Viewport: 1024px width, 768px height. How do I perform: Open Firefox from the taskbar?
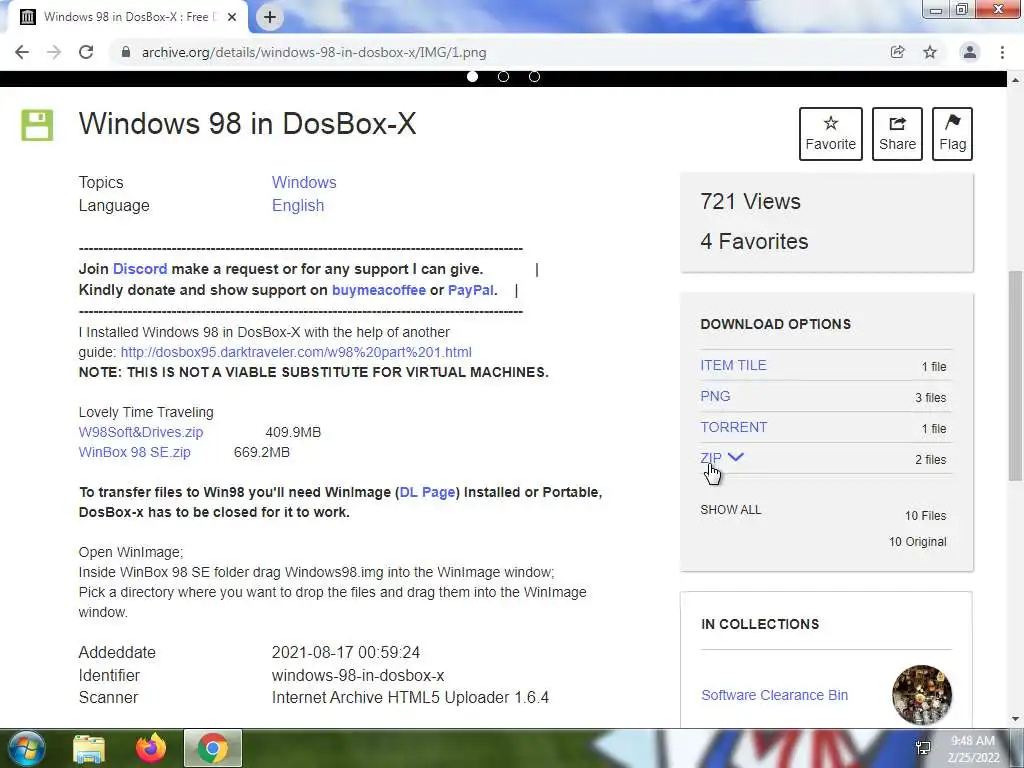coord(151,748)
